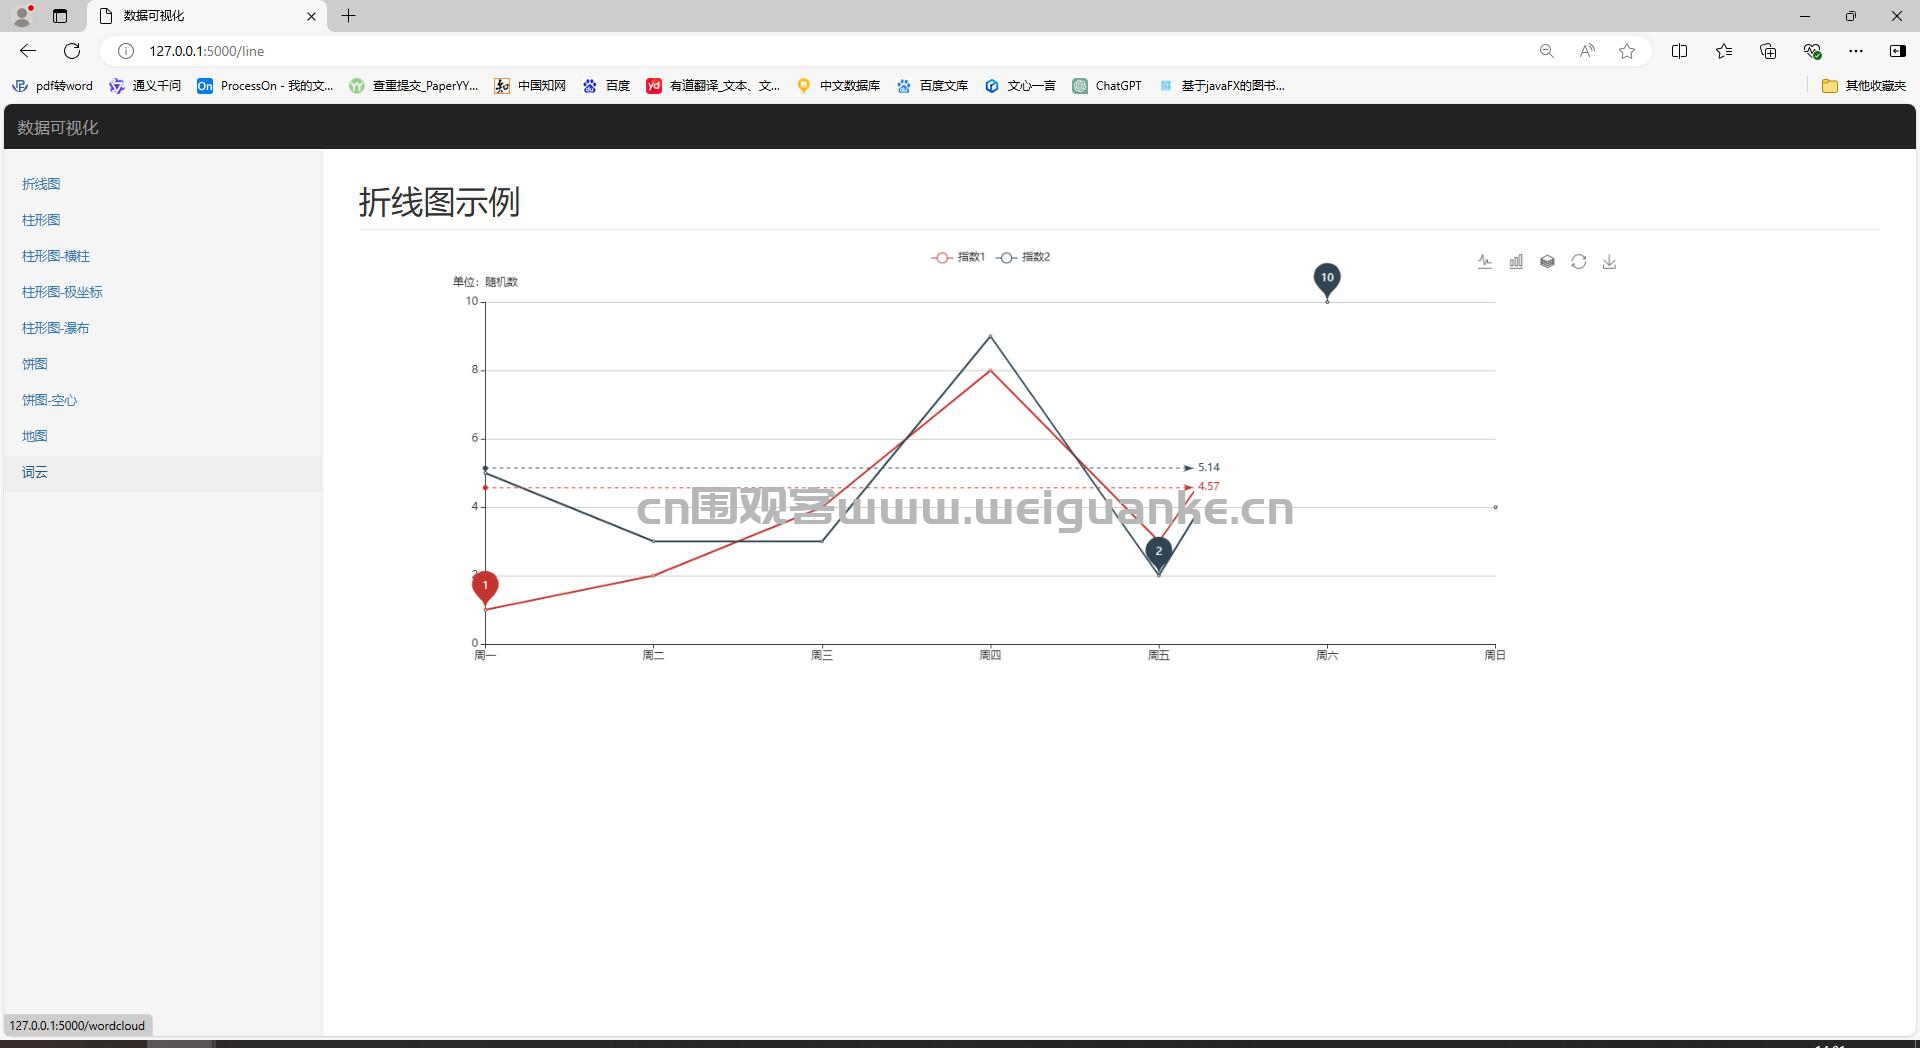This screenshot has width=1920, height=1048.
Task: Click 数据可视化 navbar brand
Action: click(x=58, y=127)
